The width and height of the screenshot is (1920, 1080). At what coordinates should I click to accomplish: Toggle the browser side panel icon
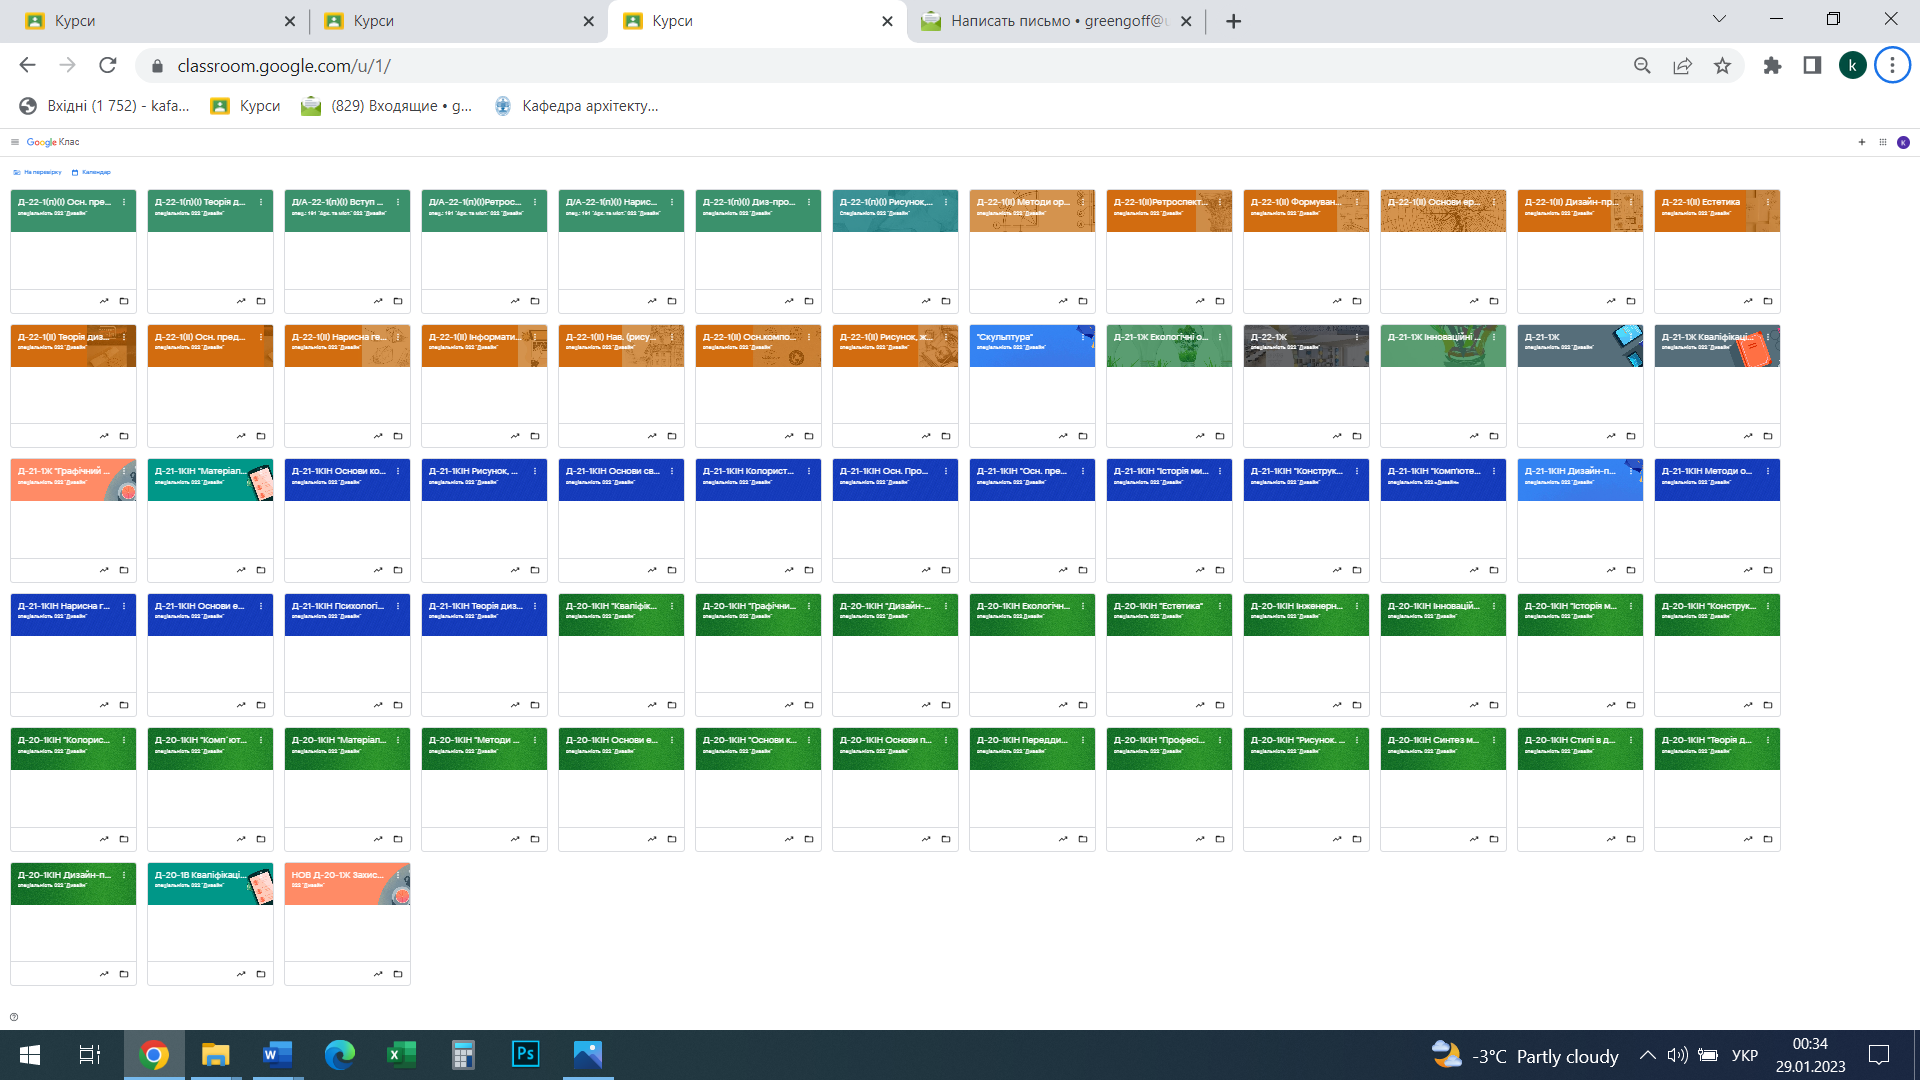(1812, 66)
